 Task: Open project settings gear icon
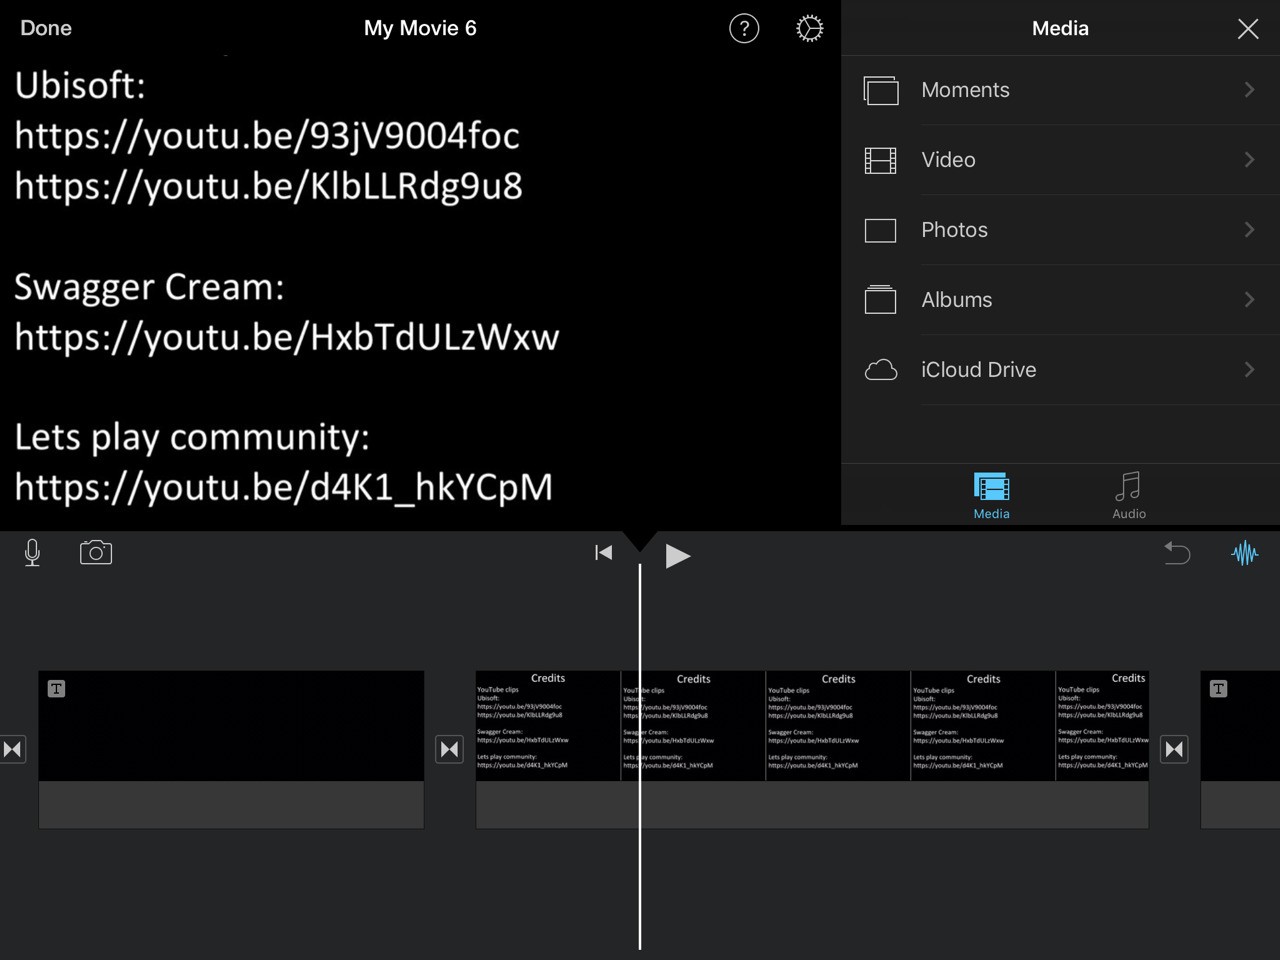coord(810,28)
